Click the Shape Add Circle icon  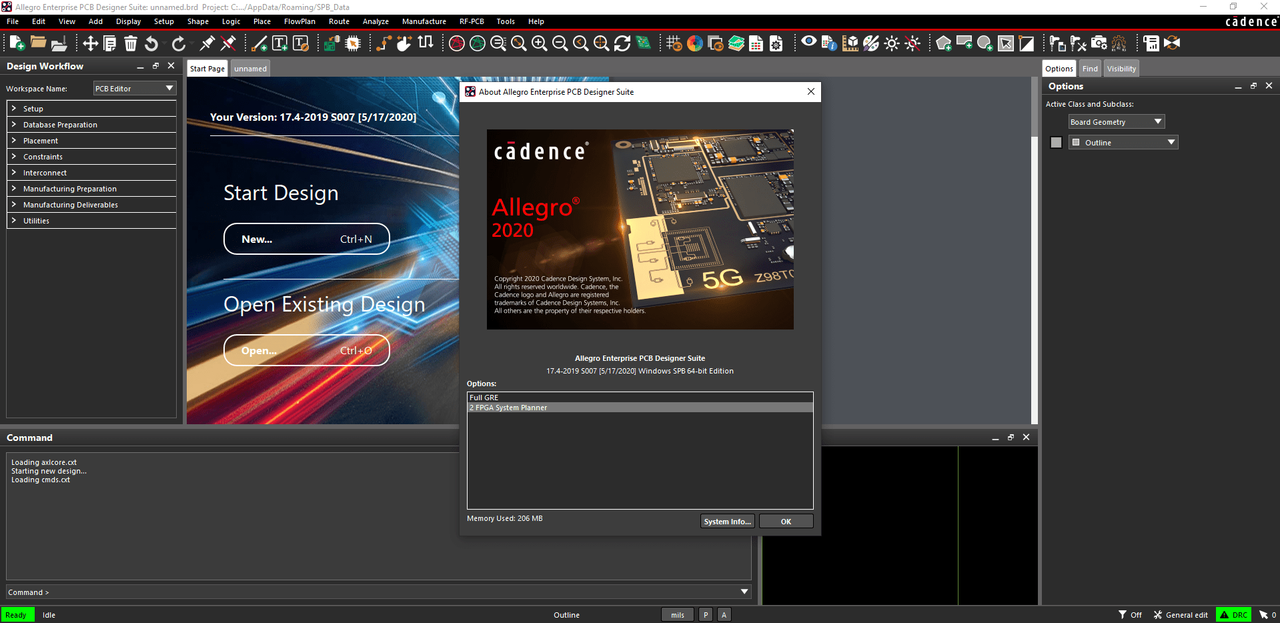pyautogui.click(x=985, y=43)
